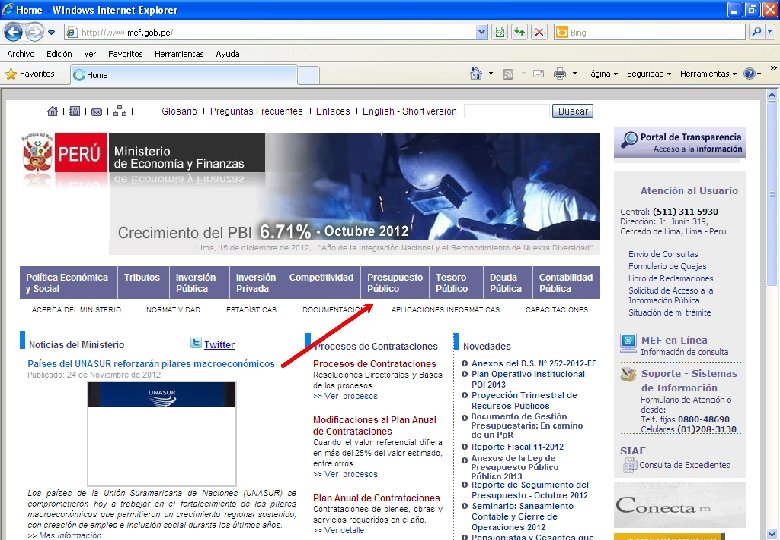Click the Compatibility View icon

(499, 33)
